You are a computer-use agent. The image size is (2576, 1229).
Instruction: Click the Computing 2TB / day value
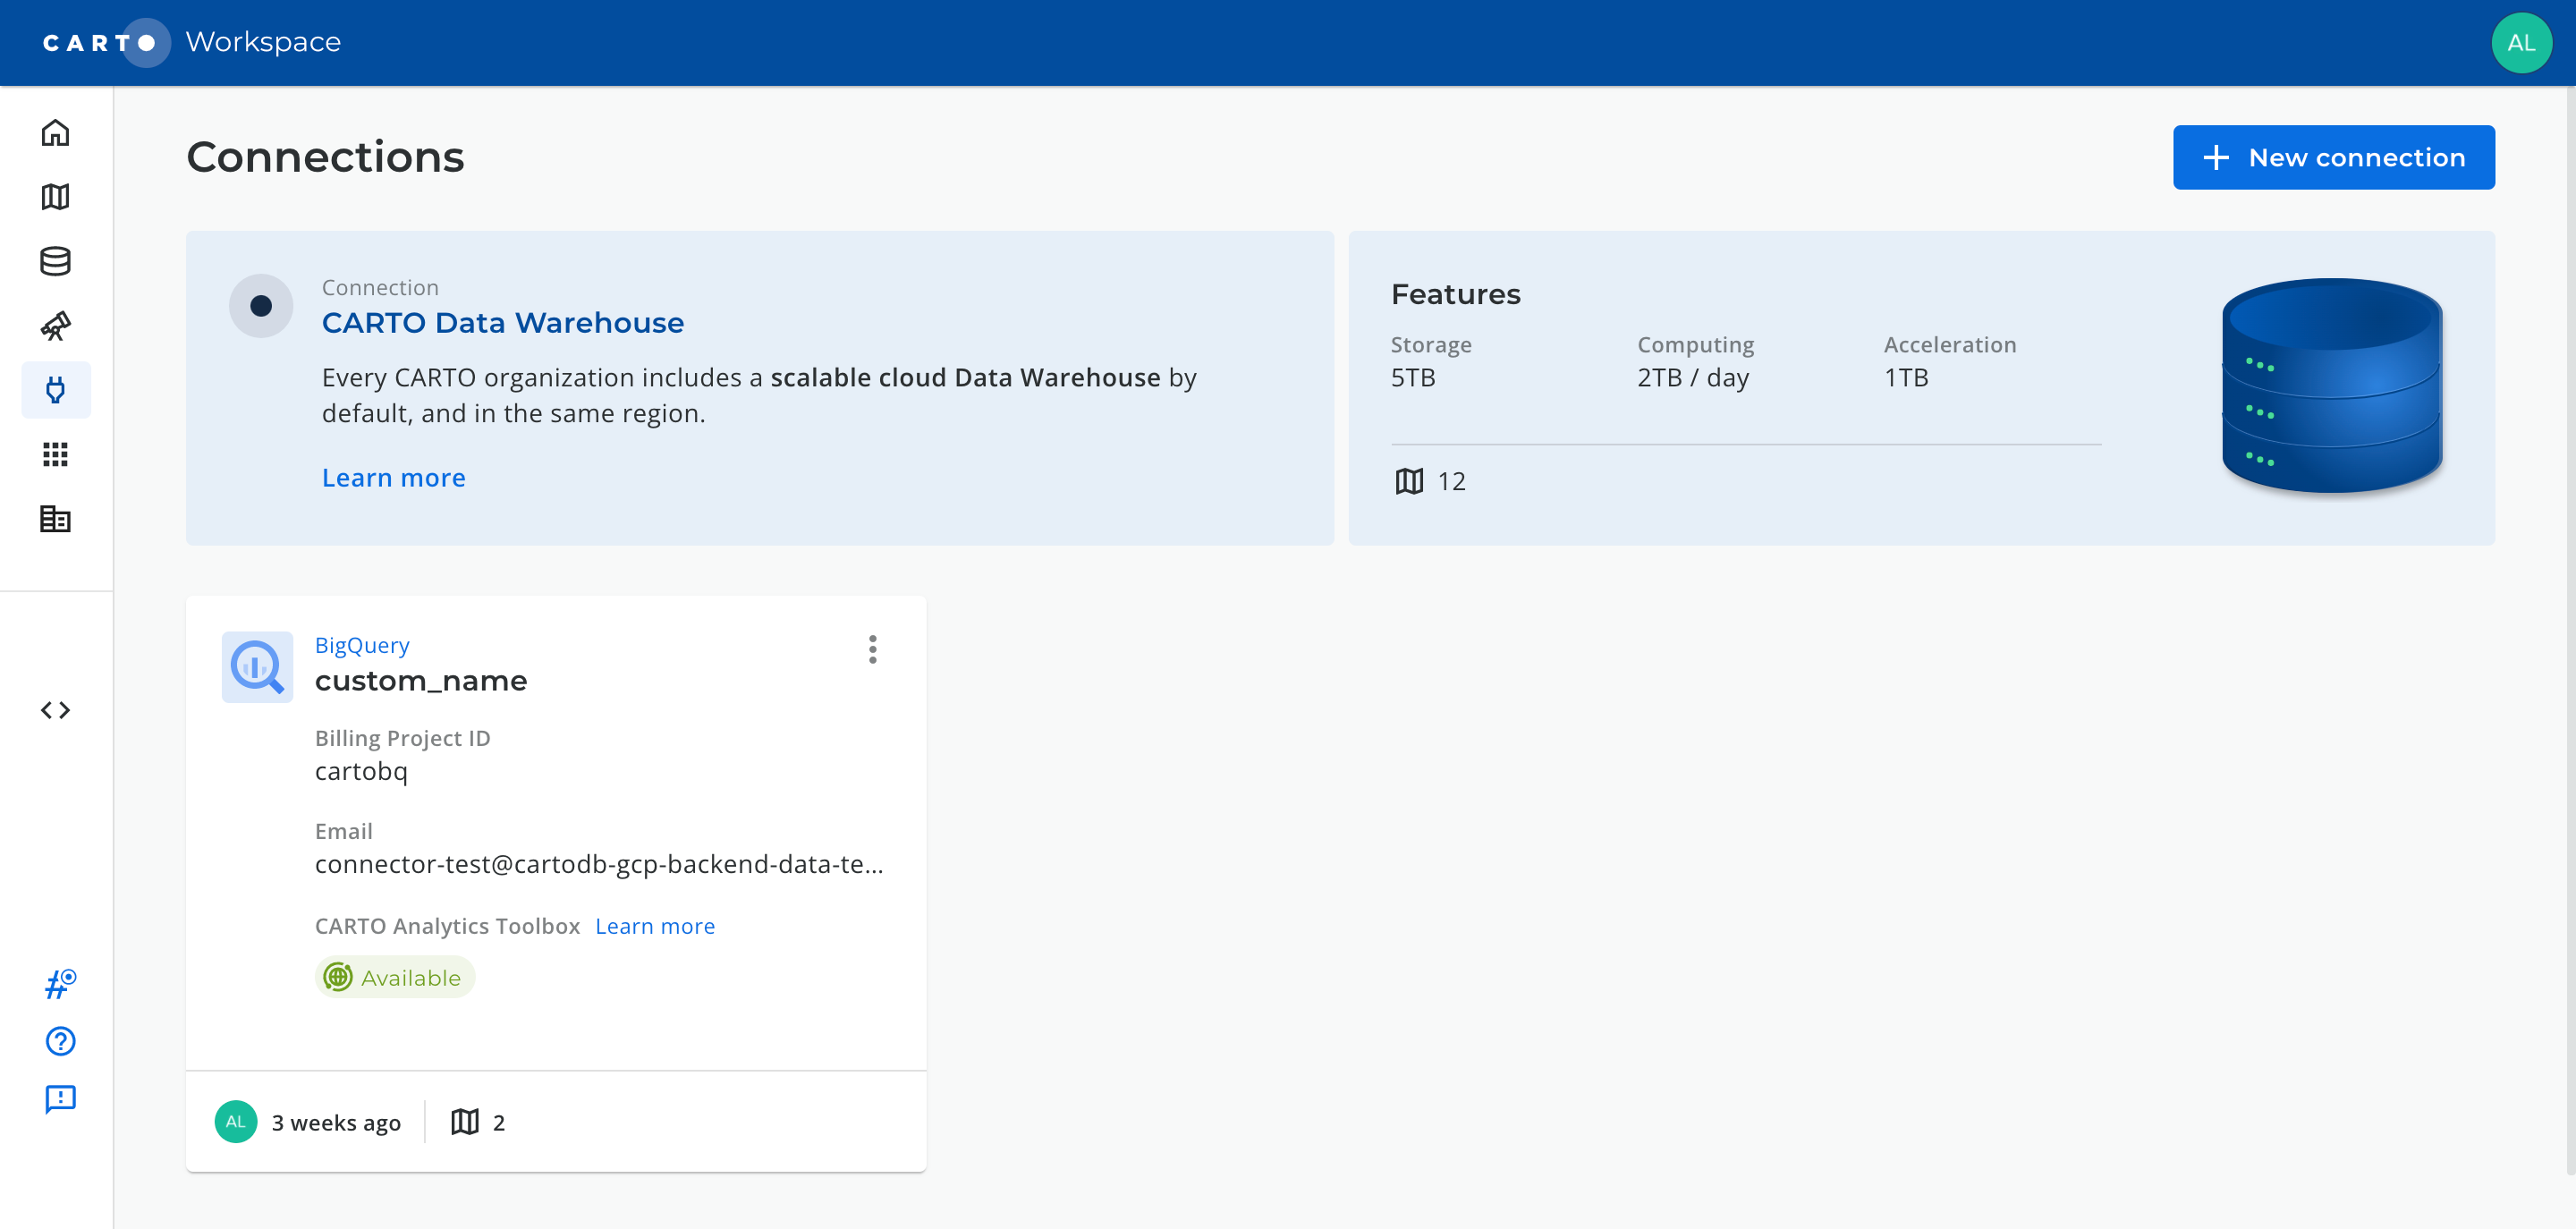(x=1693, y=378)
